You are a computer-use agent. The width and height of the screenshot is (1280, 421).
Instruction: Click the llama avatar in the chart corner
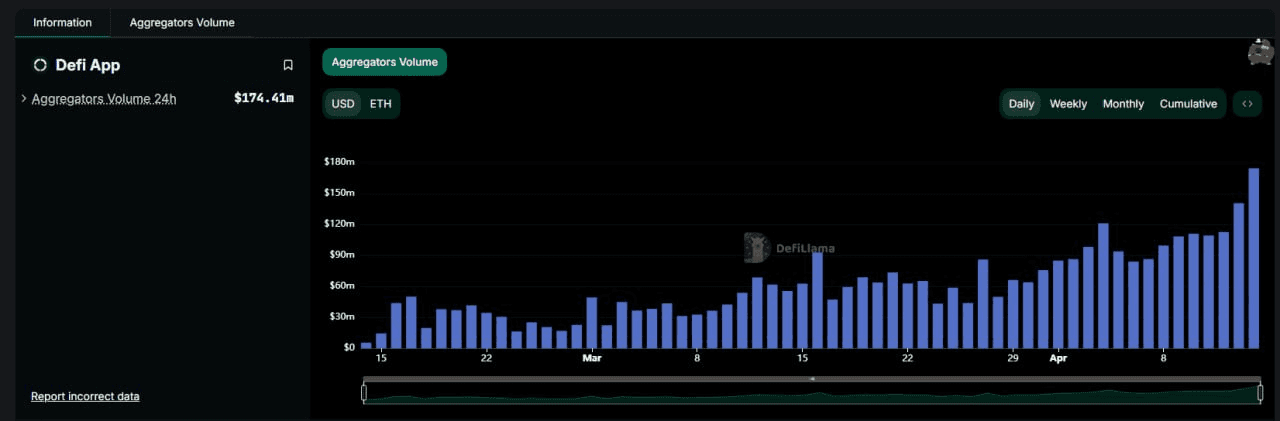[1261, 52]
